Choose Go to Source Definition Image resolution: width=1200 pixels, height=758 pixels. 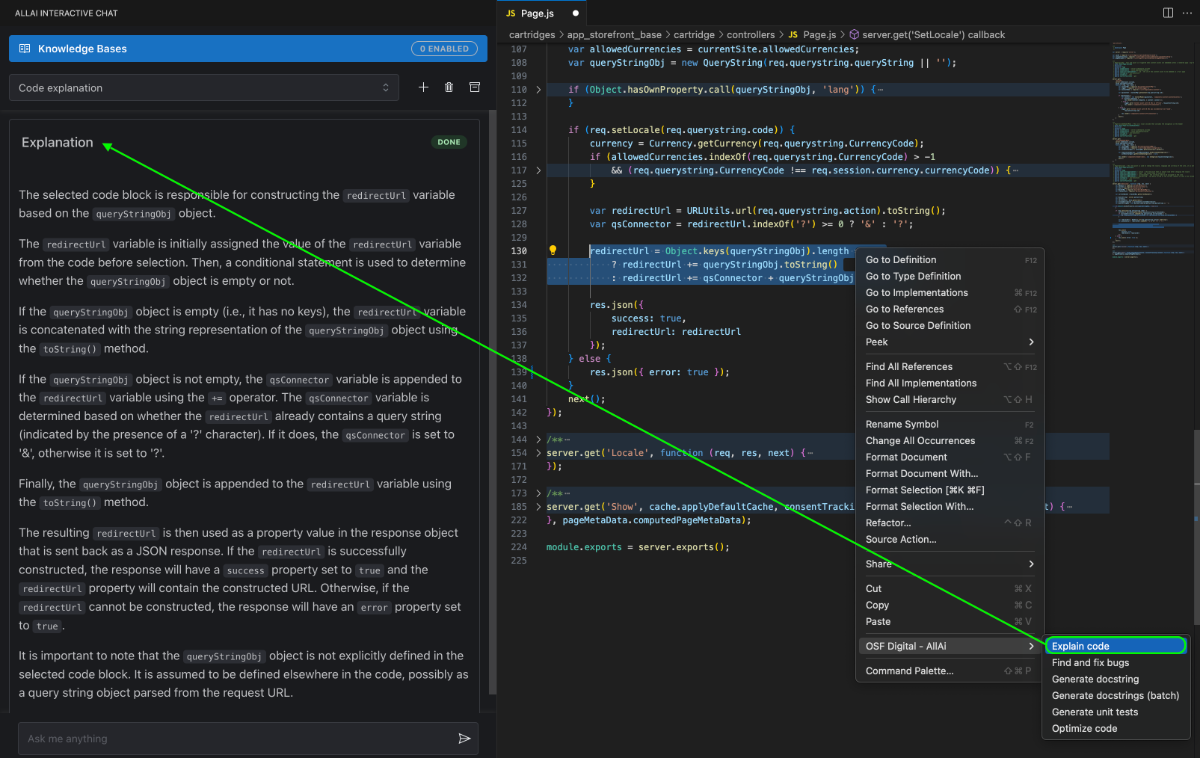[950, 325]
